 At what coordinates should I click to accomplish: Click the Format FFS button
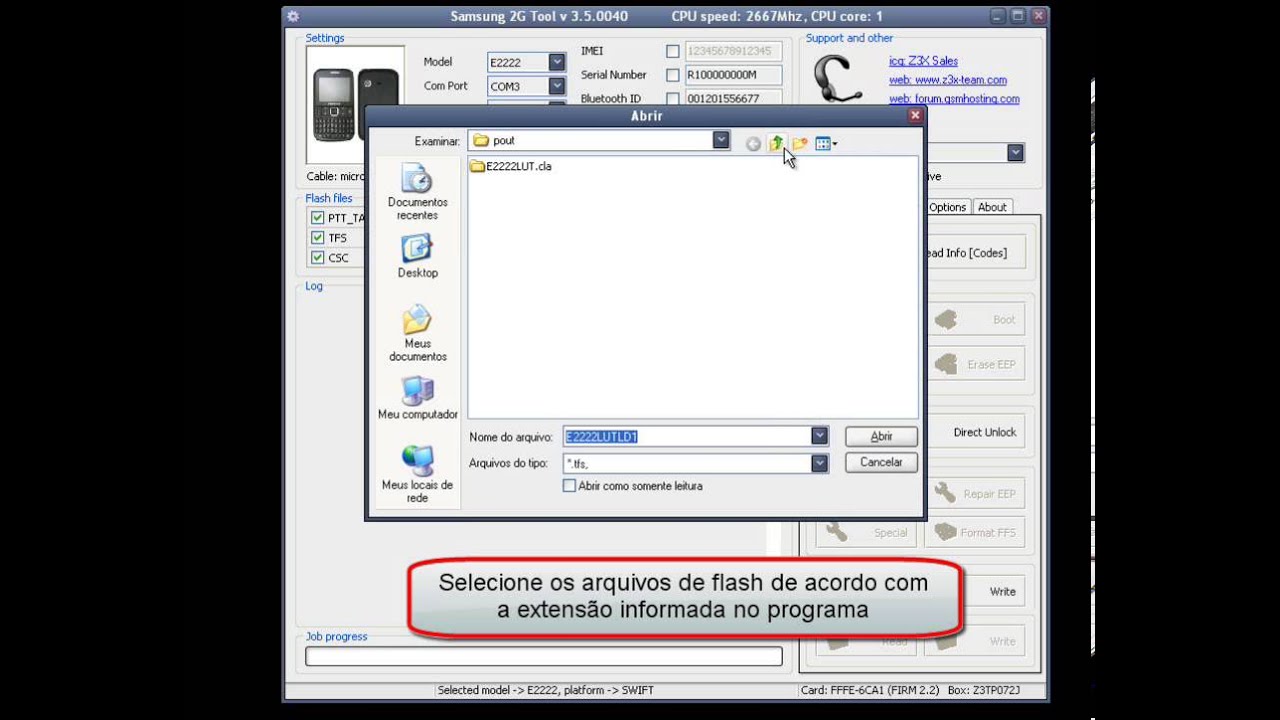(975, 533)
